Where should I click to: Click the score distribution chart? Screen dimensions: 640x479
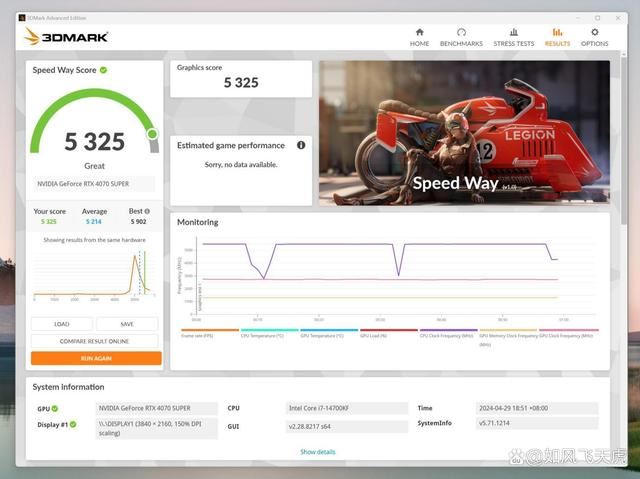[94, 274]
